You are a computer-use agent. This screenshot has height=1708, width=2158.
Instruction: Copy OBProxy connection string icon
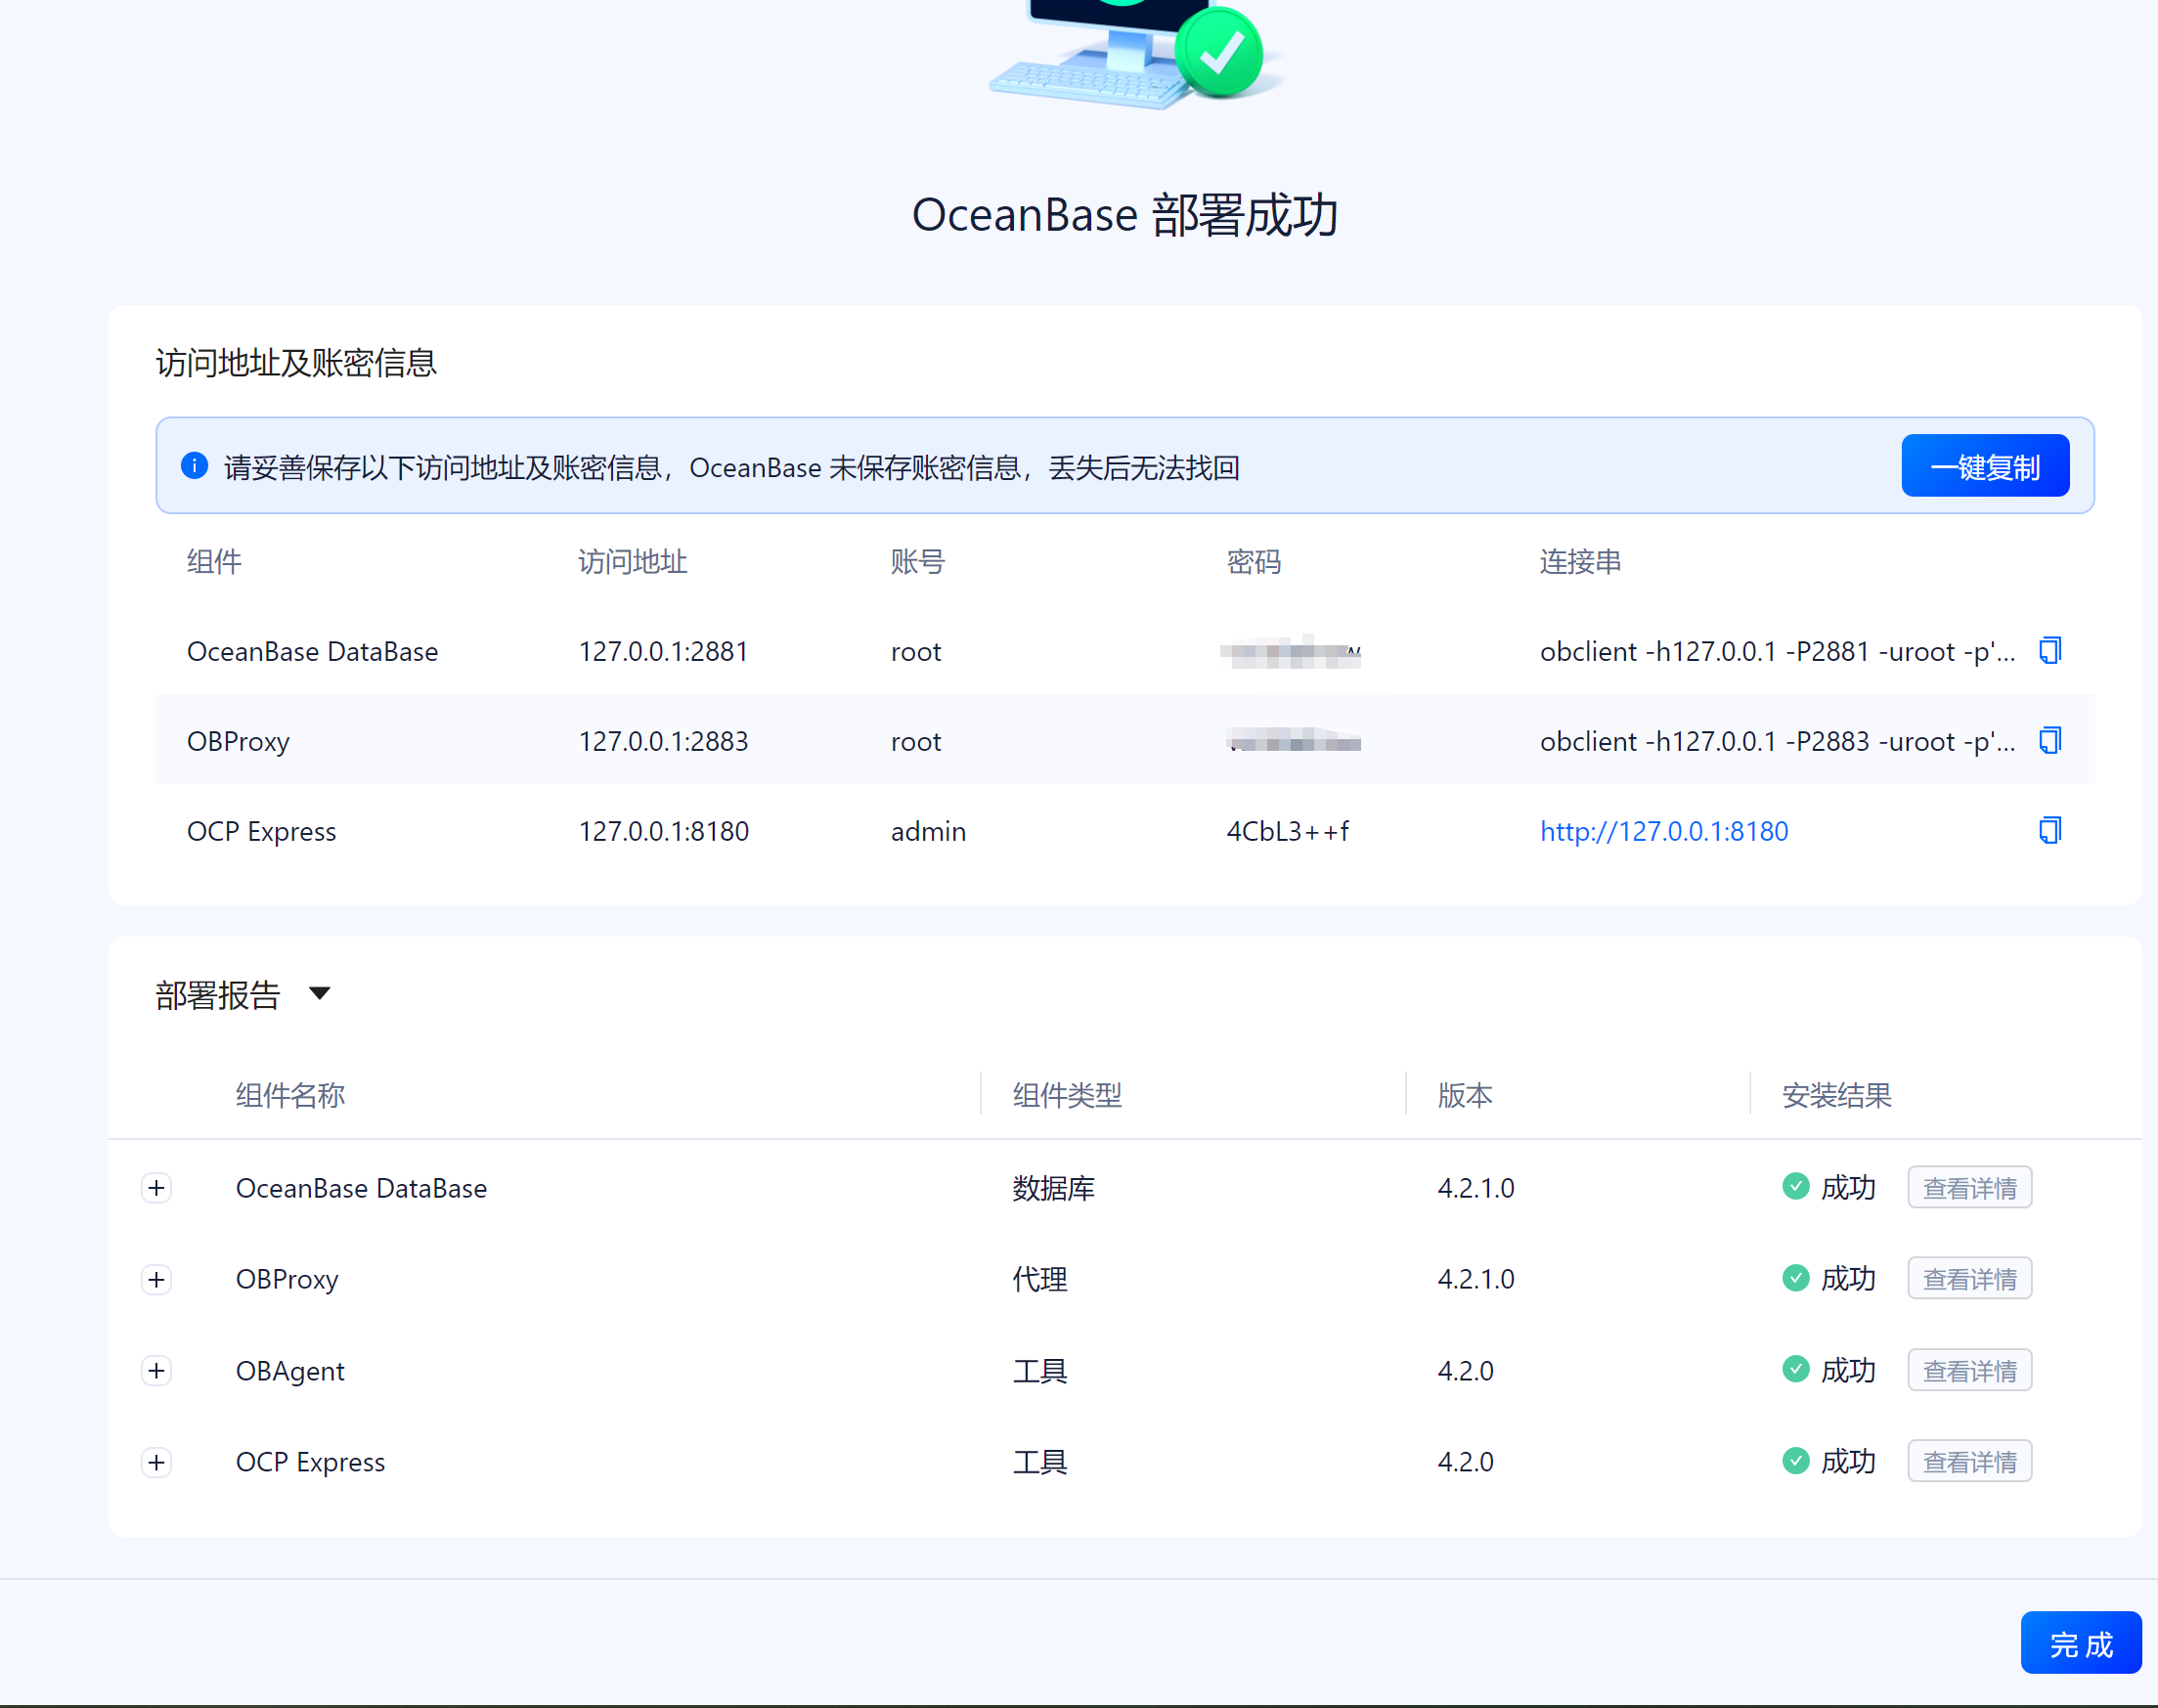point(2050,741)
